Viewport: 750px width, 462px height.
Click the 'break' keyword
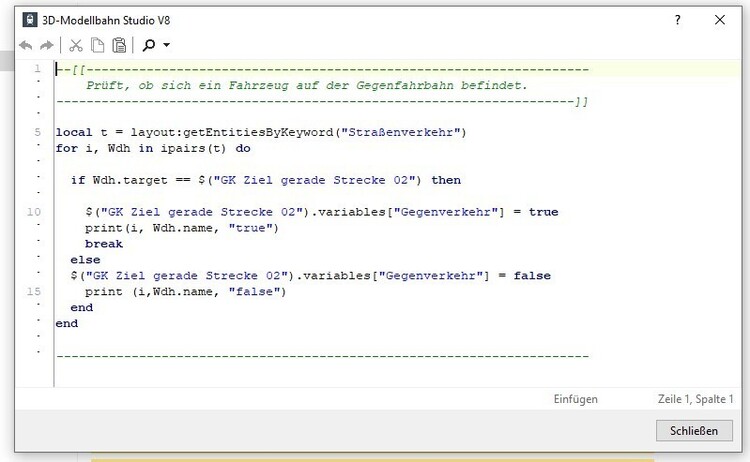[104, 244]
